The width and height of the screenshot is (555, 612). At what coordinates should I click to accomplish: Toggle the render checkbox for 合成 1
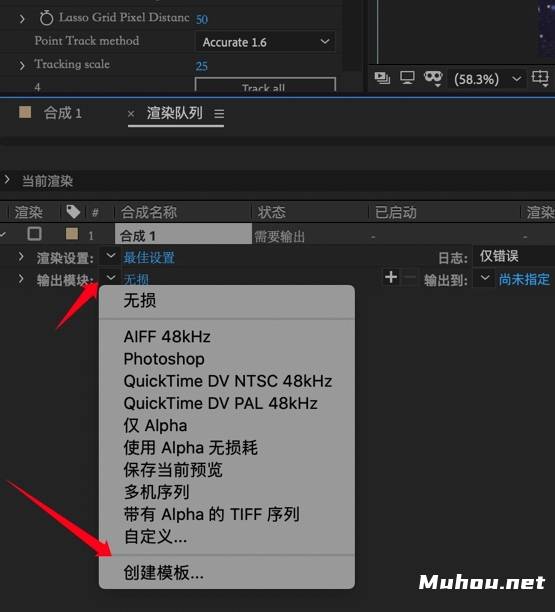point(34,234)
